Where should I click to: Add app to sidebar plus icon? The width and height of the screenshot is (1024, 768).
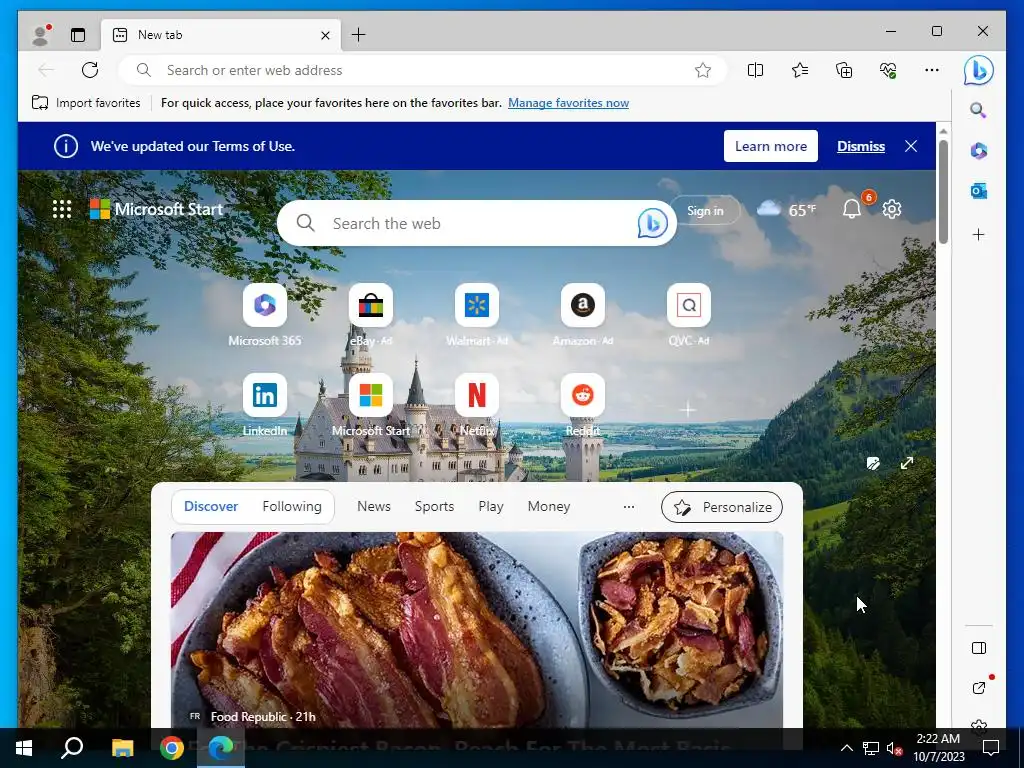tap(978, 234)
